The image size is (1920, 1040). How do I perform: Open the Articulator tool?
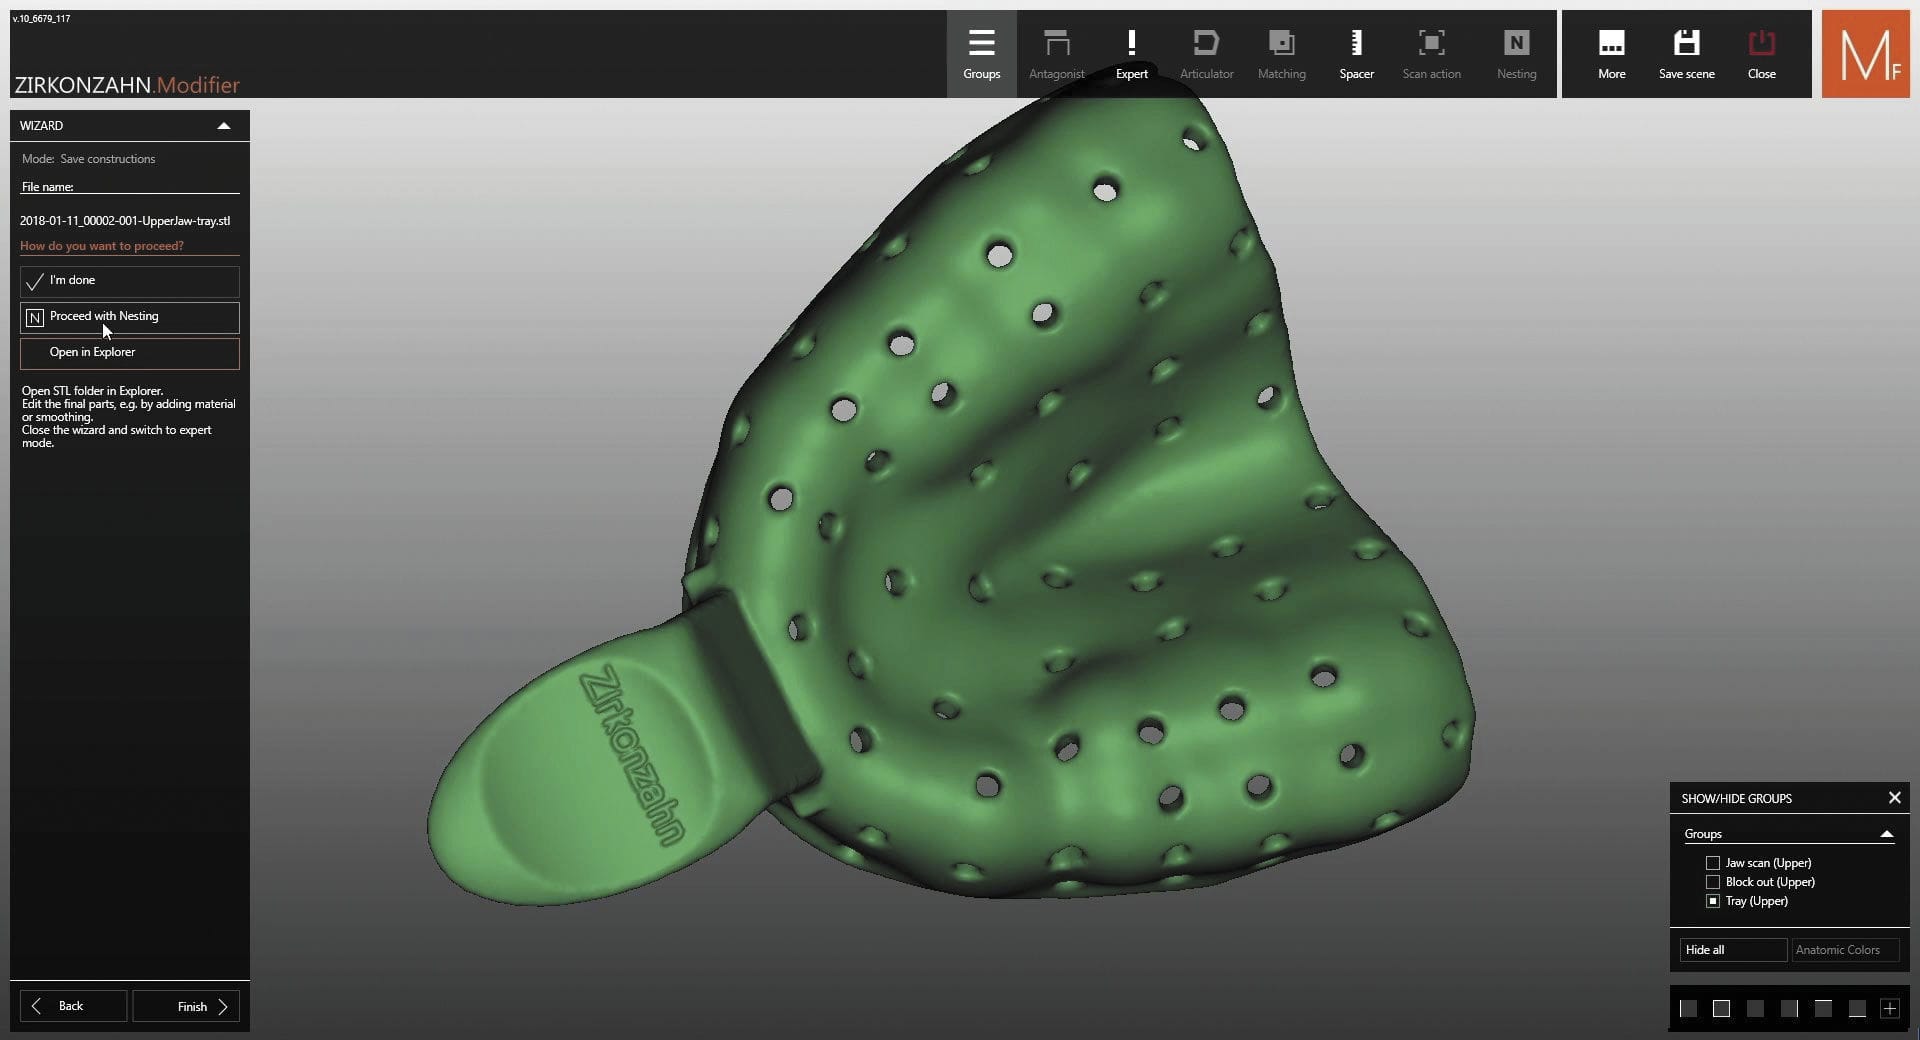click(1206, 54)
